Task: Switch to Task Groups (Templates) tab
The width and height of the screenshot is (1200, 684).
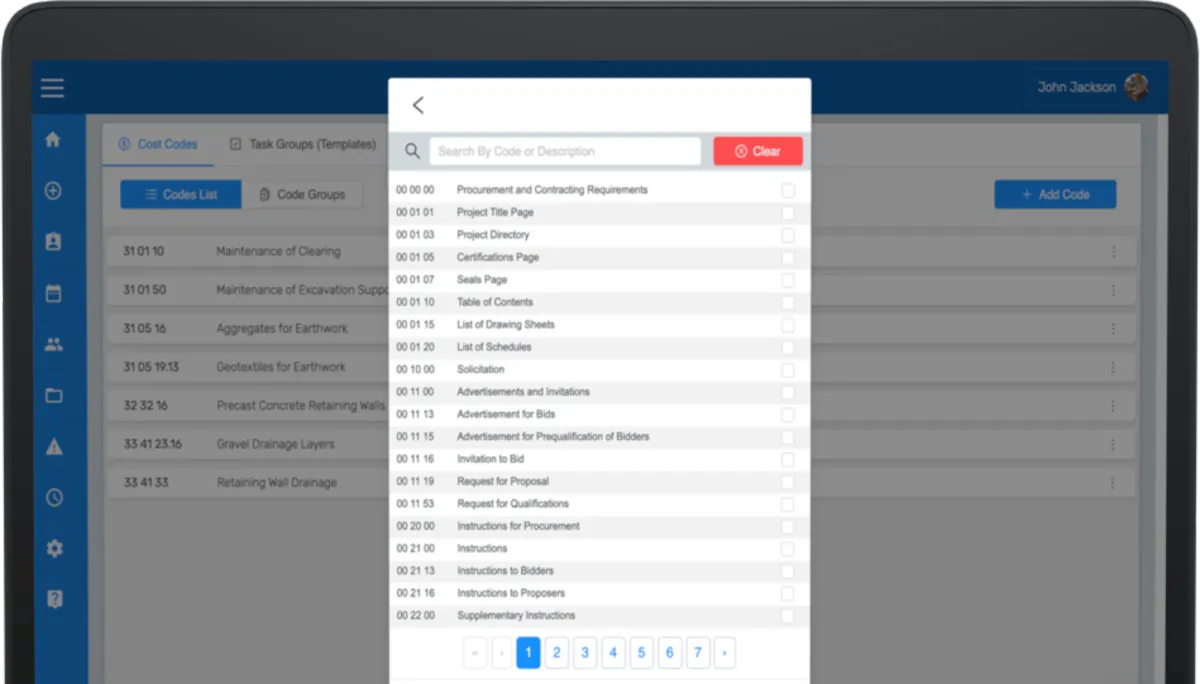Action: [x=303, y=144]
